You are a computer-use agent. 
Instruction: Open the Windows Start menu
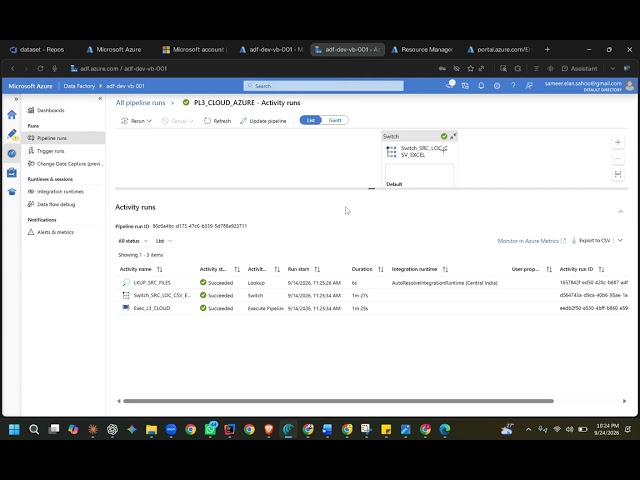pos(14,429)
